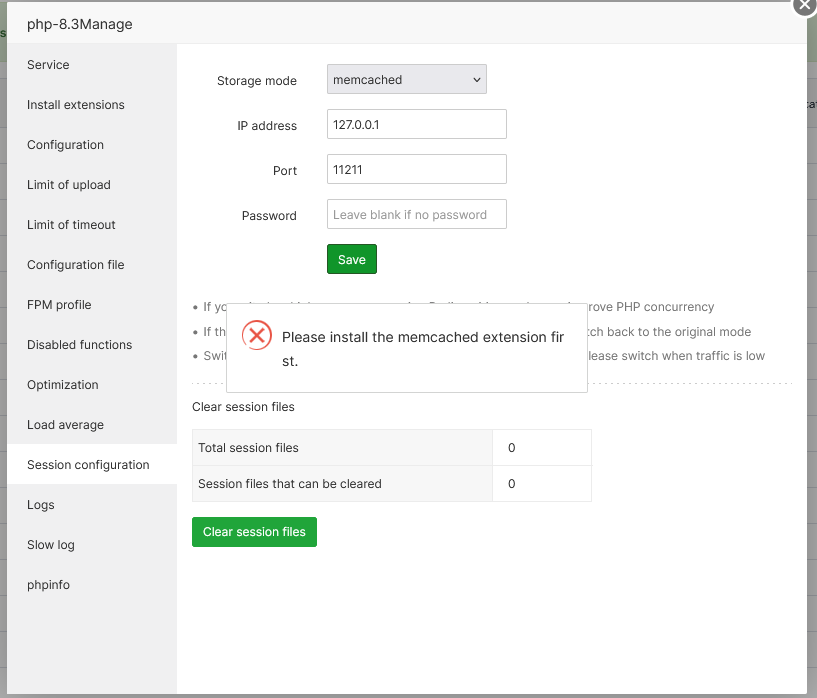Open the Configuration file tab
This screenshot has width=817, height=698.
(76, 265)
